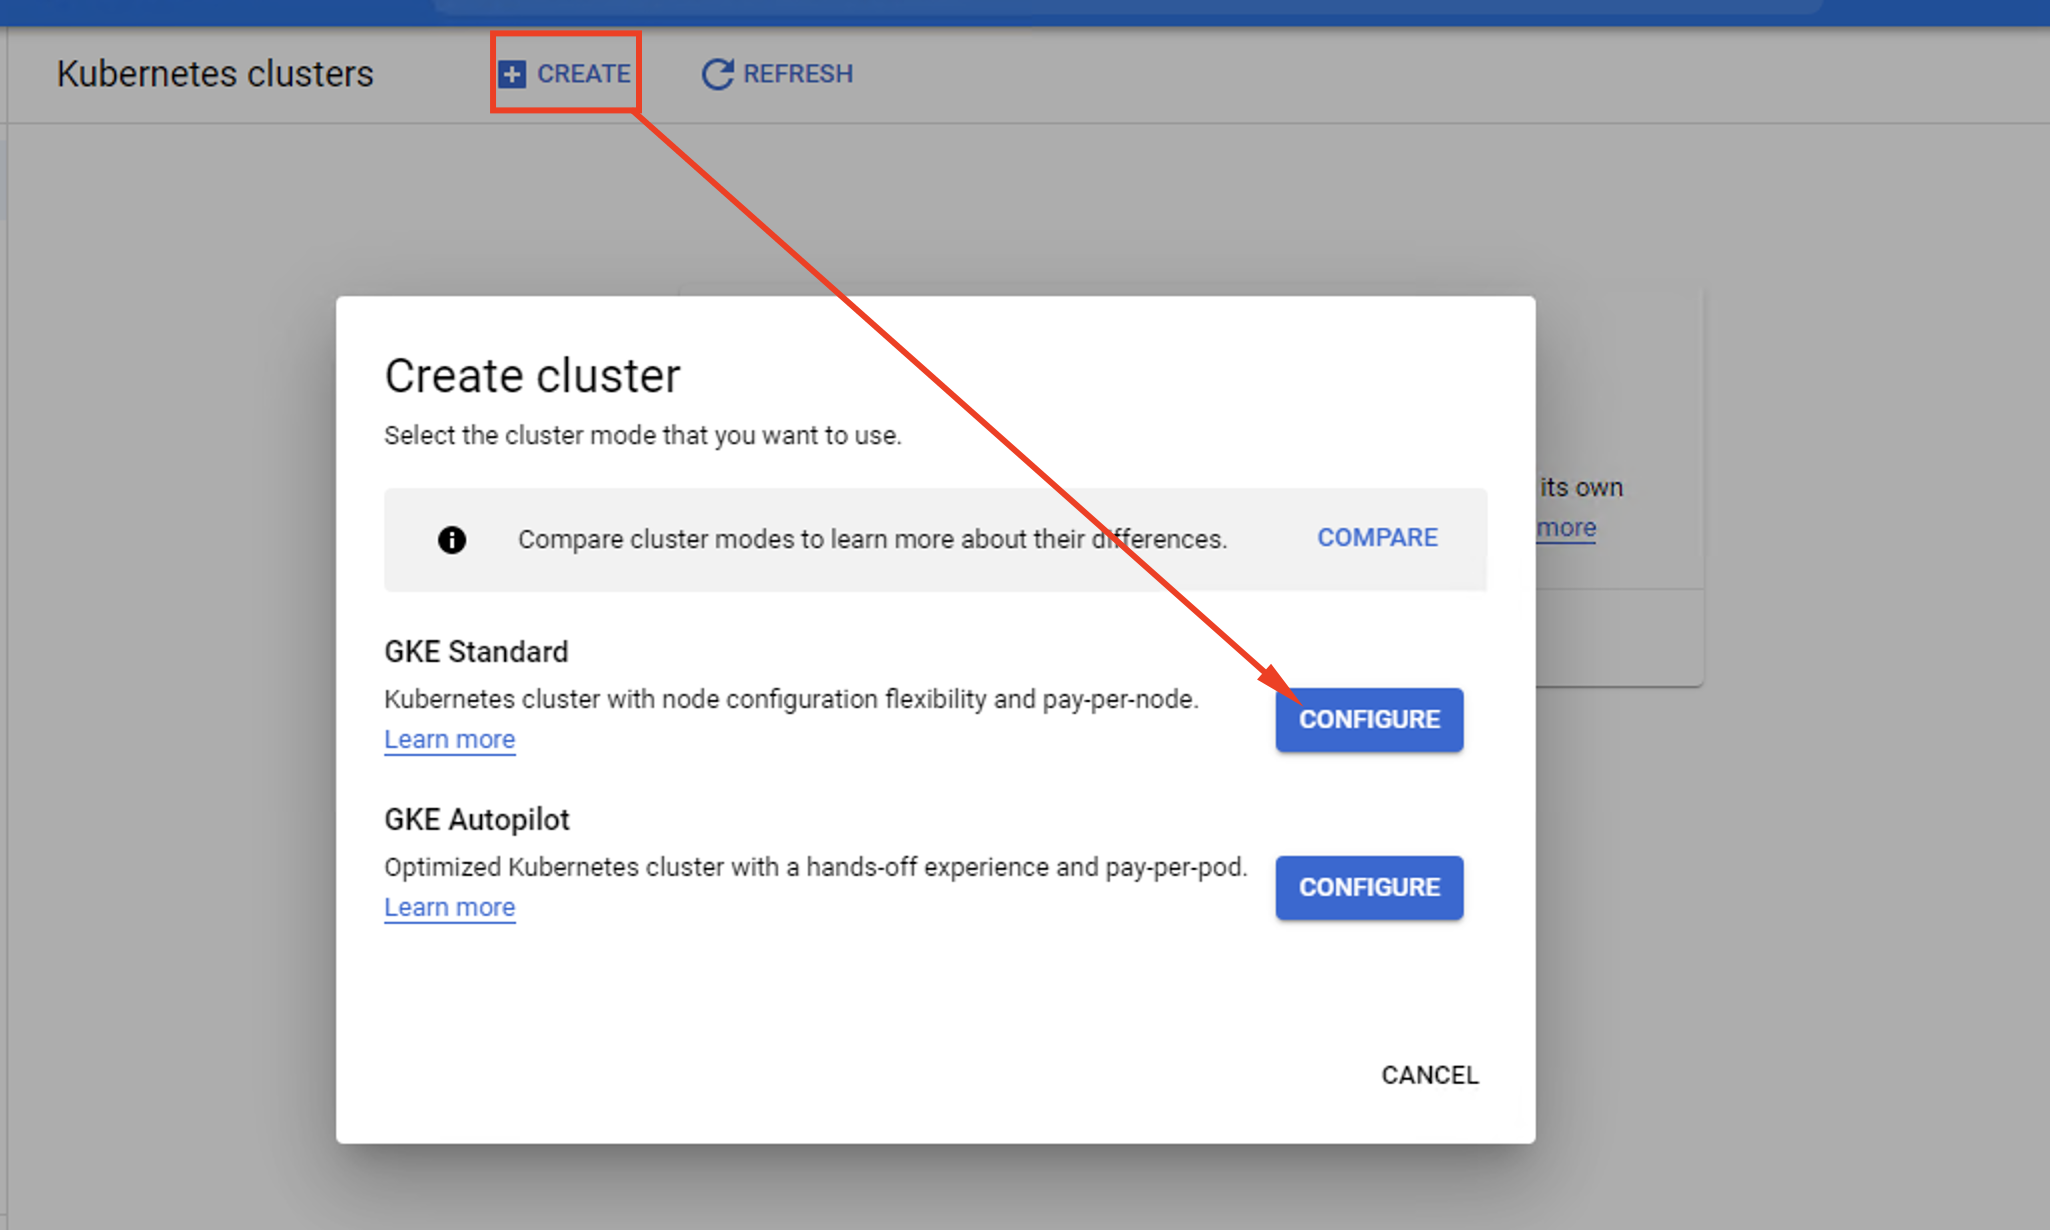
Task: Click the CREATE label in toolbar
Action: tap(584, 74)
